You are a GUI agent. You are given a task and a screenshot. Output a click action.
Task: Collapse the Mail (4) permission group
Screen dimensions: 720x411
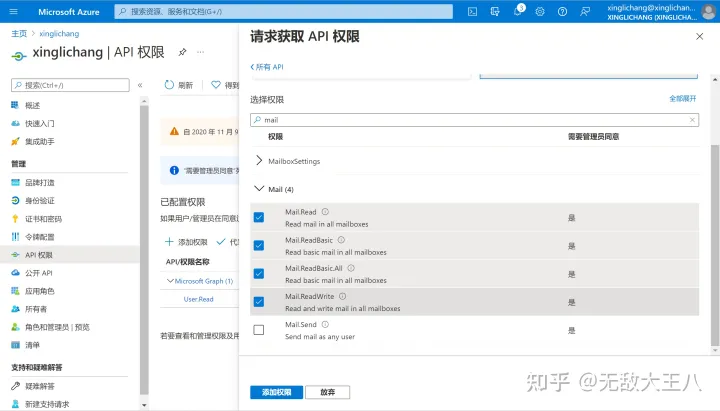[261, 189]
